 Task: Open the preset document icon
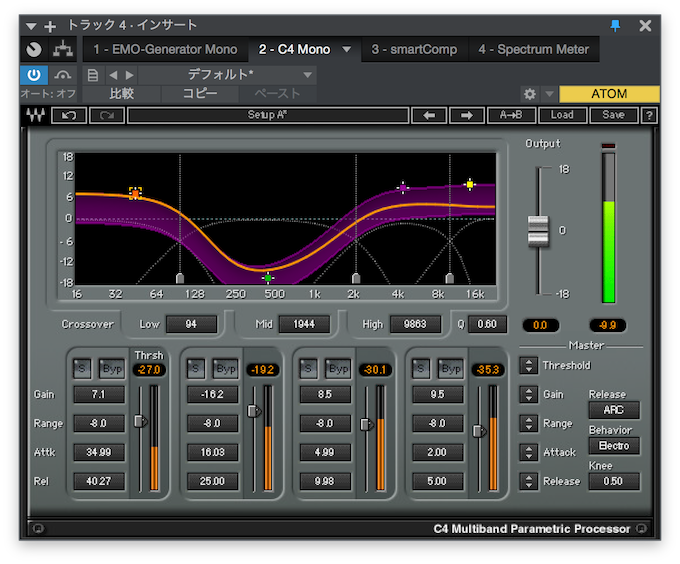click(92, 75)
